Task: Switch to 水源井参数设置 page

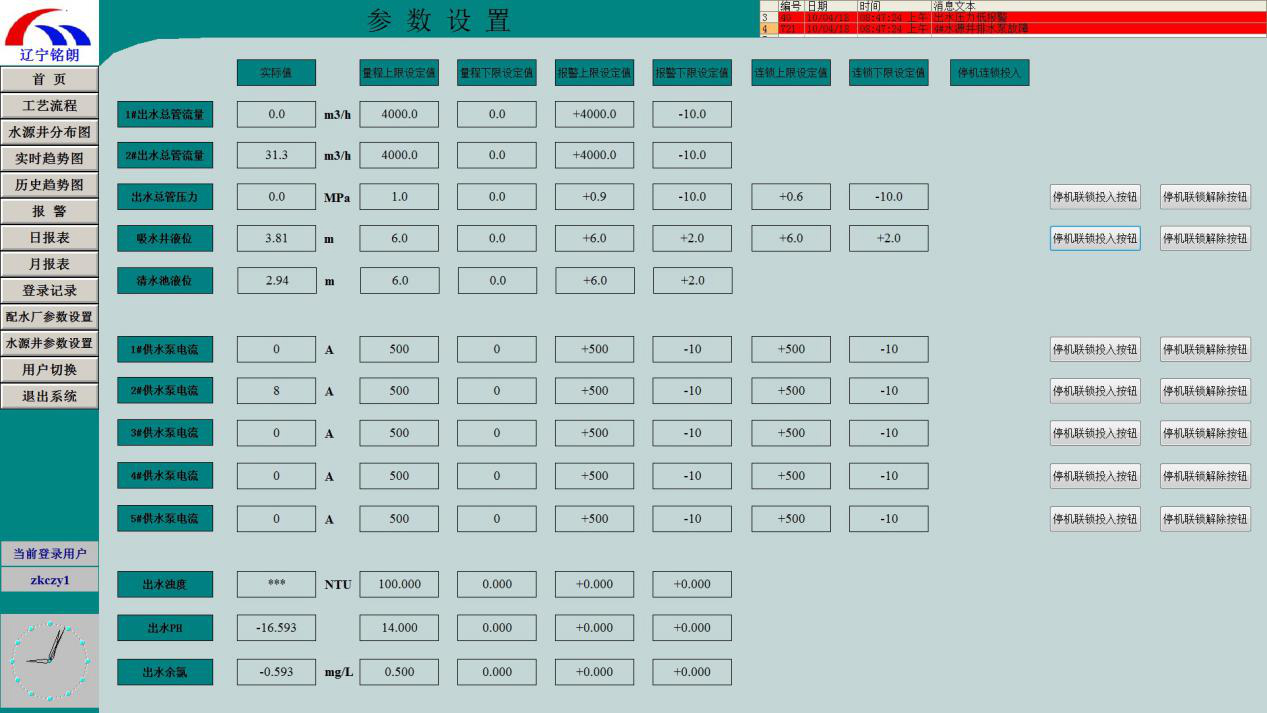Action: (49, 343)
